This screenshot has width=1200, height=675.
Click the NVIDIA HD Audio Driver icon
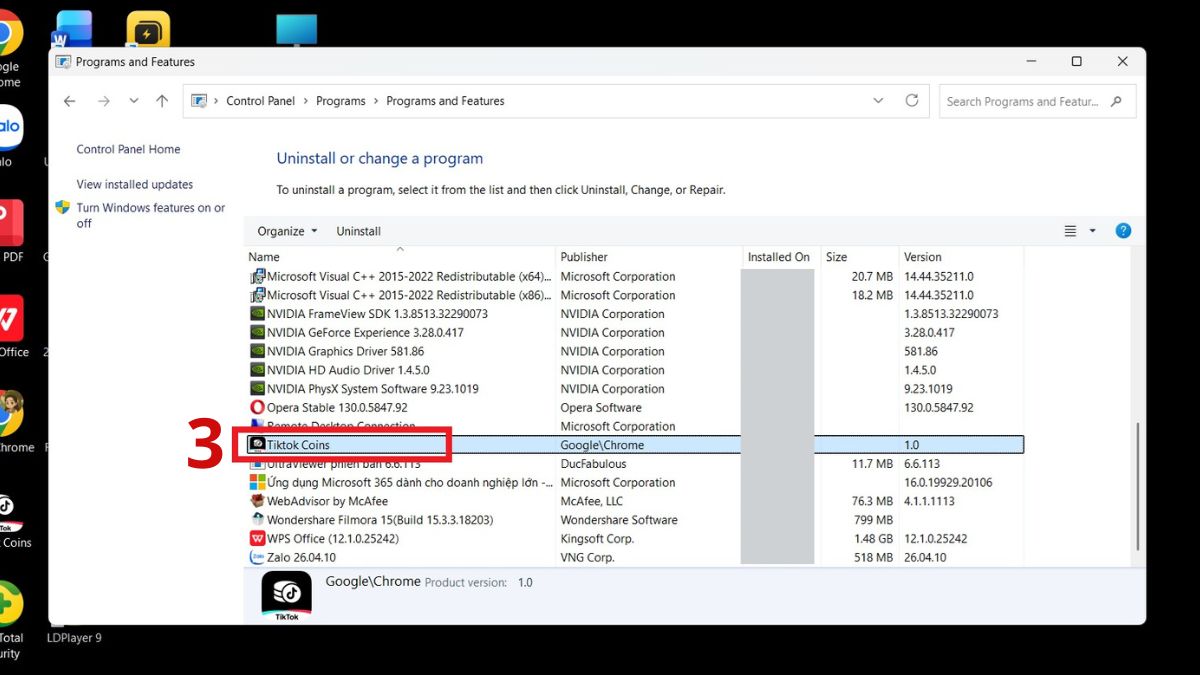(x=257, y=370)
